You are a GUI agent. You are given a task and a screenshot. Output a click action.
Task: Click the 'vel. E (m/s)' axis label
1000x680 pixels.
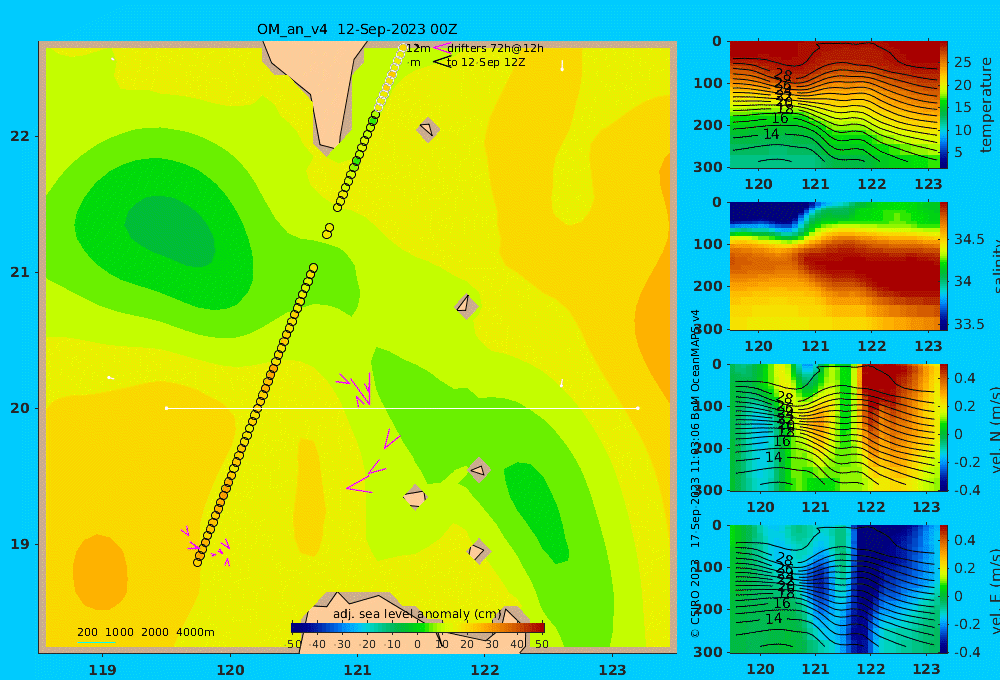994,591
